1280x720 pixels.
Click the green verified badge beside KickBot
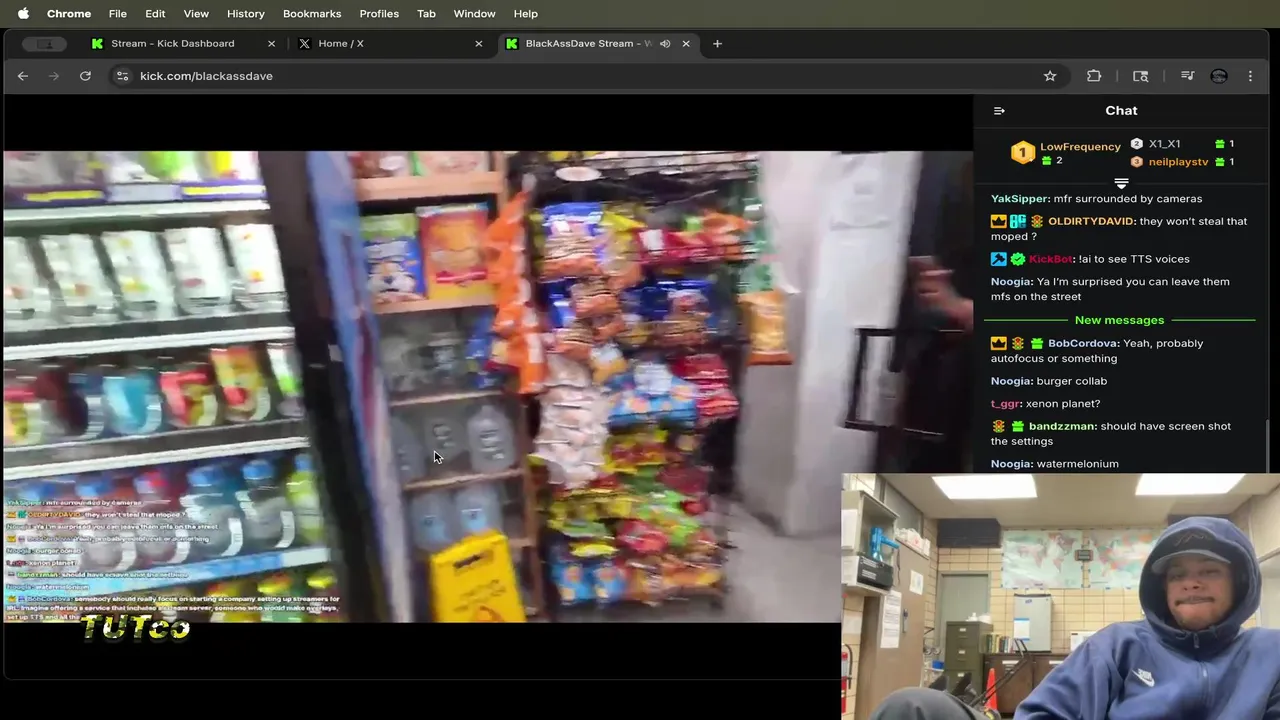point(1017,259)
